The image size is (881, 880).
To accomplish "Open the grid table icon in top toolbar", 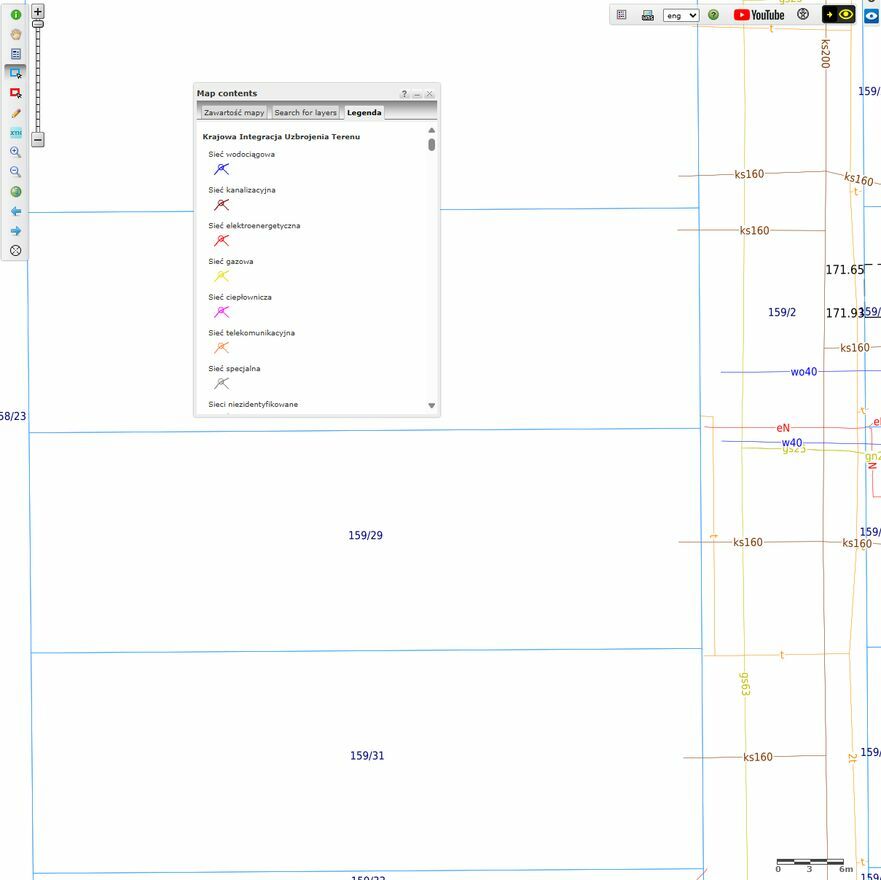I will (x=621, y=15).
